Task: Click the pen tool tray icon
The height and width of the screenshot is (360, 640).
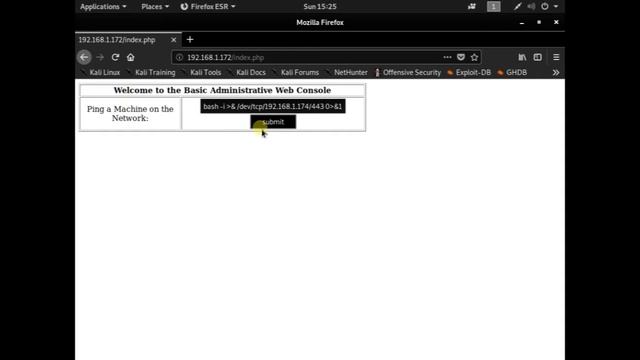Action: point(518,7)
